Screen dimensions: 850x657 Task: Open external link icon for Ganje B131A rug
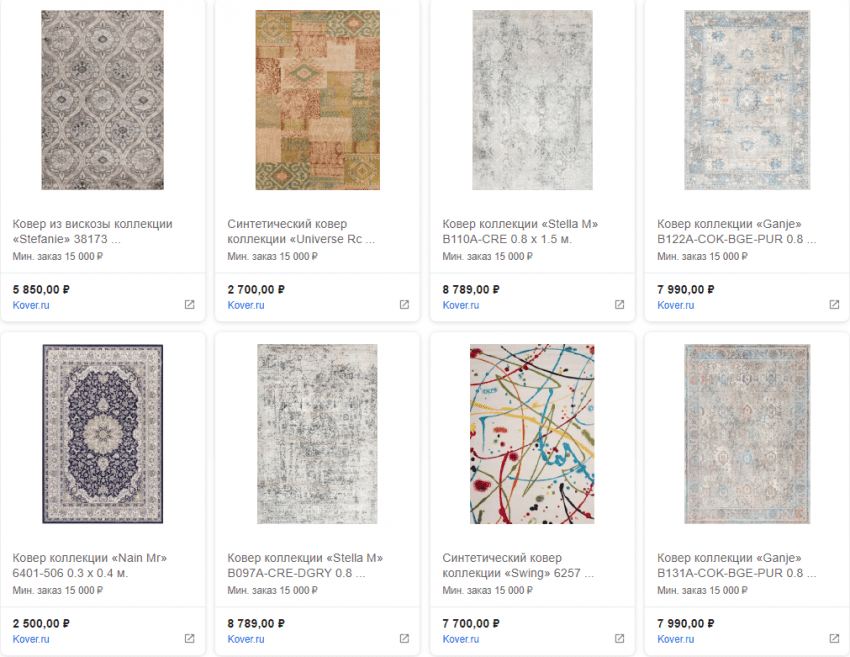tap(834, 639)
